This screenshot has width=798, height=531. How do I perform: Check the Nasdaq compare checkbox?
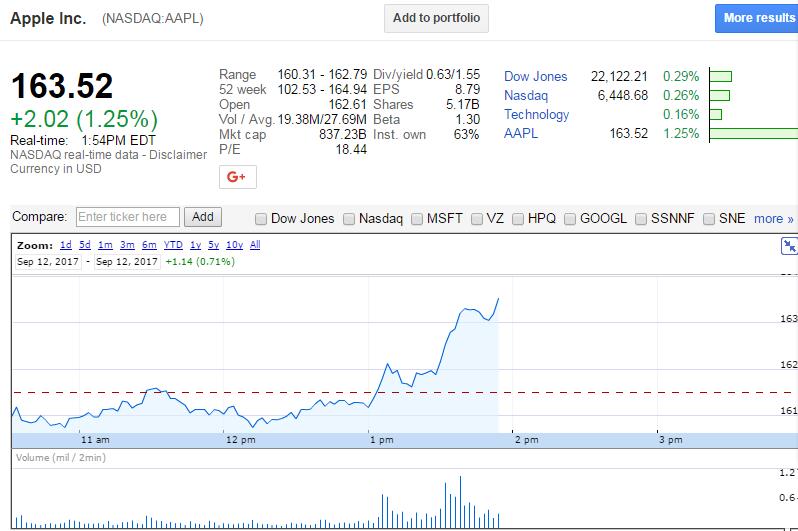pyautogui.click(x=349, y=219)
